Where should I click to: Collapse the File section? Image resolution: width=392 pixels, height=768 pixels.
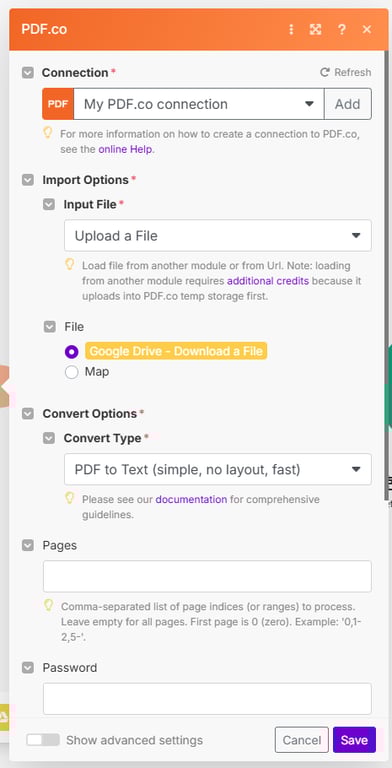(x=49, y=327)
